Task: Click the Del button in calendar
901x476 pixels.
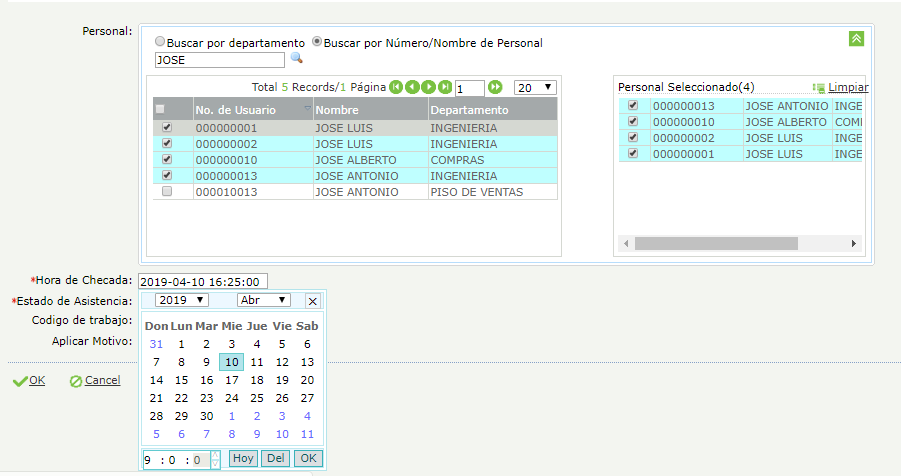Action: tap(276, 458)
